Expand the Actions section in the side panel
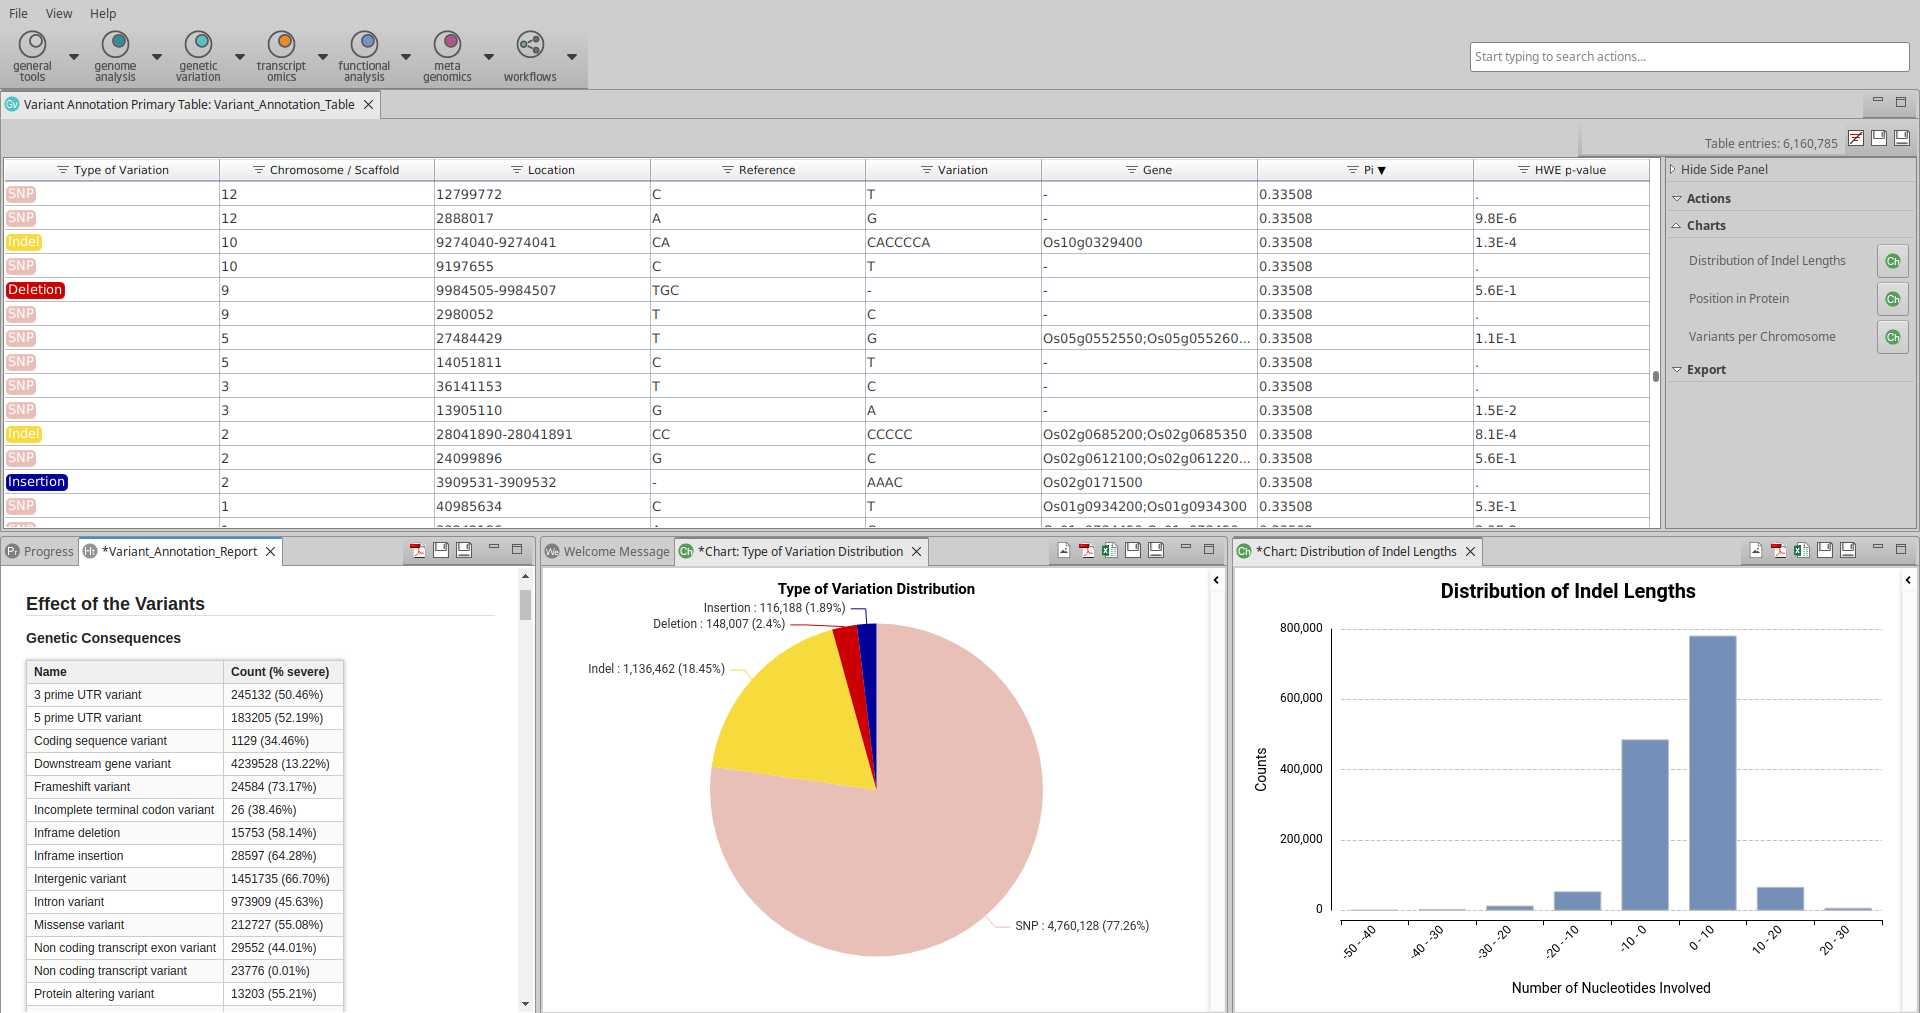The image size is (1920, 1013). 1677,198
